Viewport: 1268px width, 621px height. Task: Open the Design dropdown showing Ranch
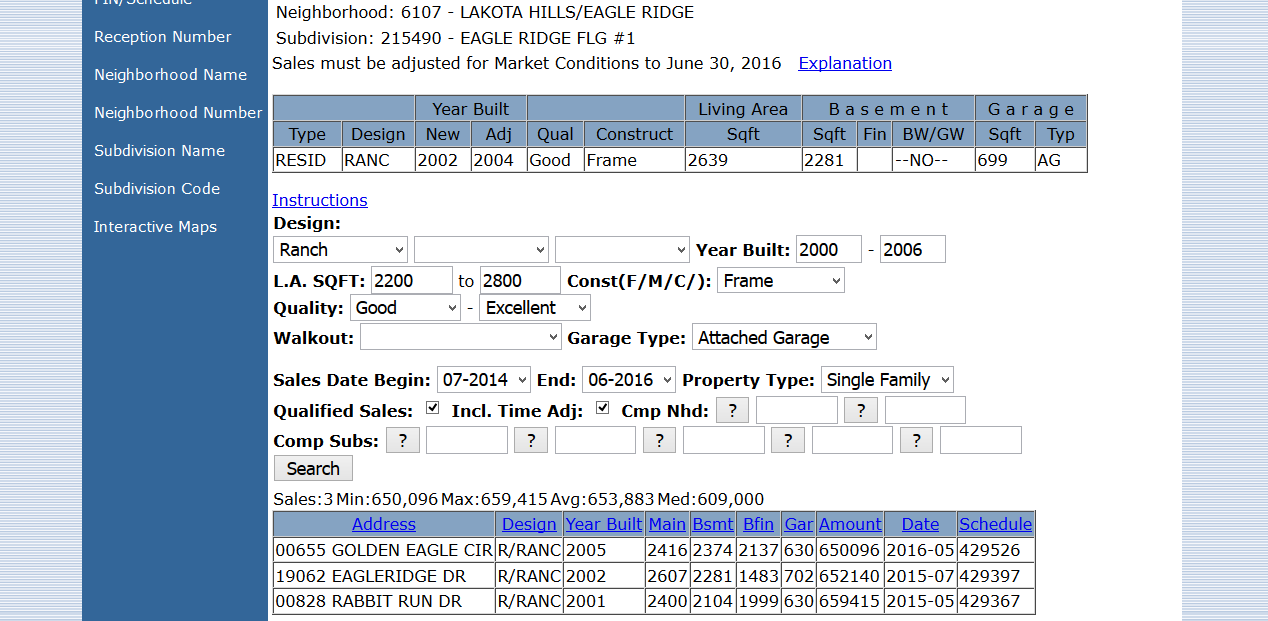(339, 249)
